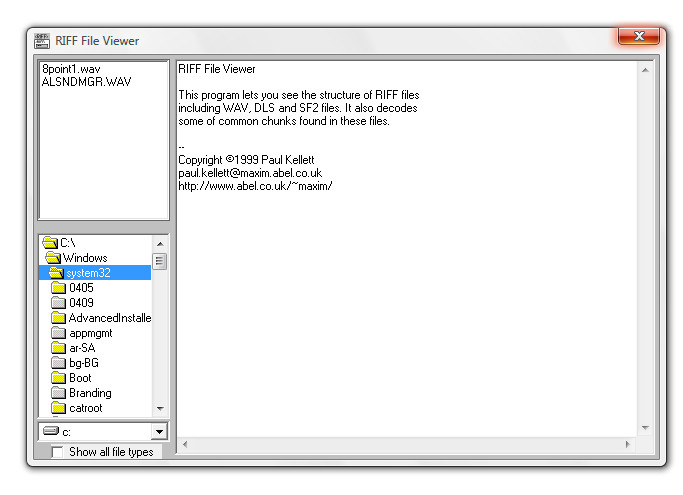
Task: Click the appmgmt folder icon
Action: pyautogui.click(x=58, y=333)
